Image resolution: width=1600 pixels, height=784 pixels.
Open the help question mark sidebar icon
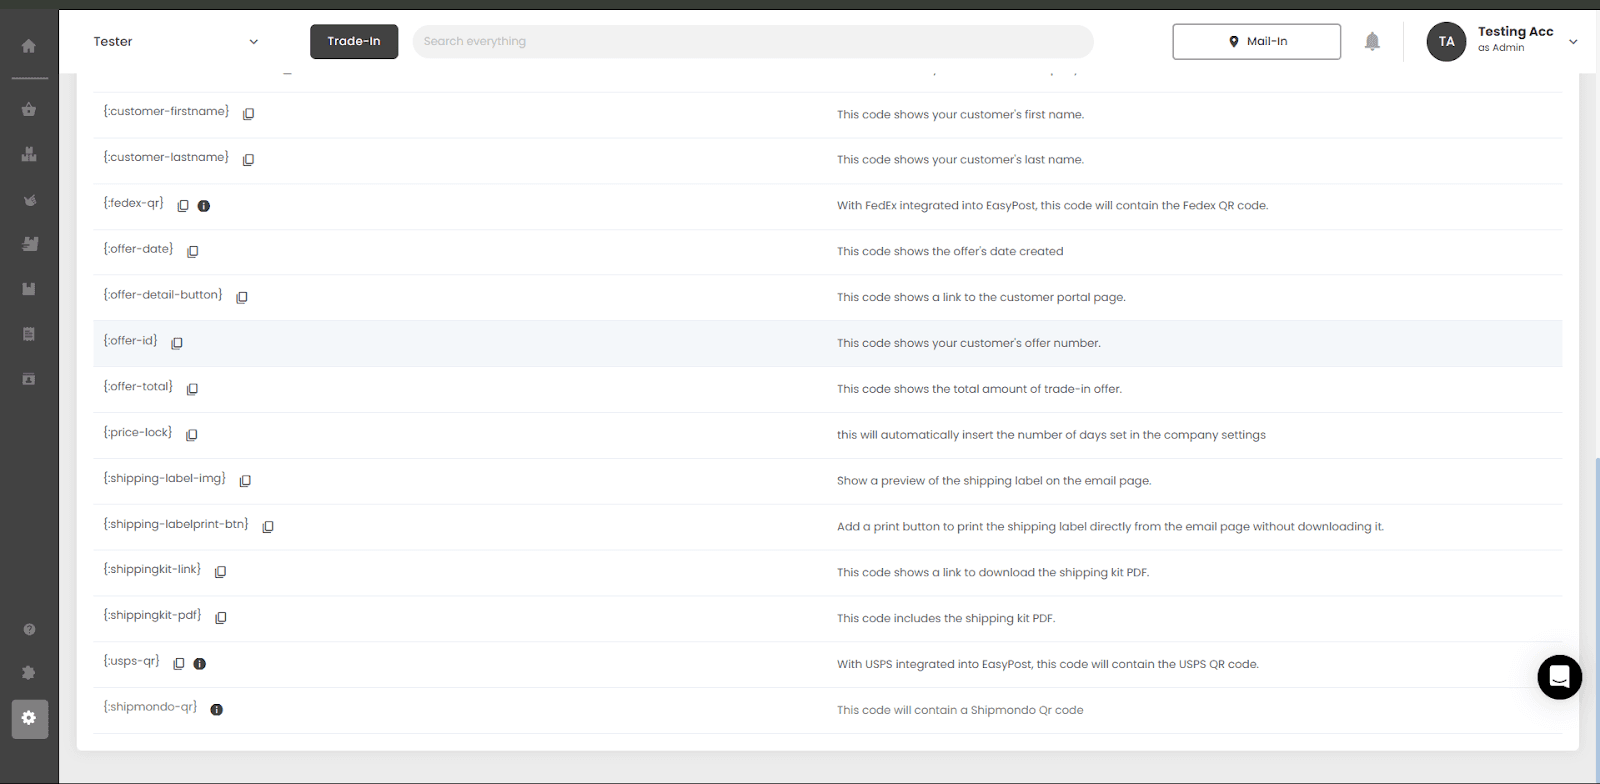coord(29,629)
